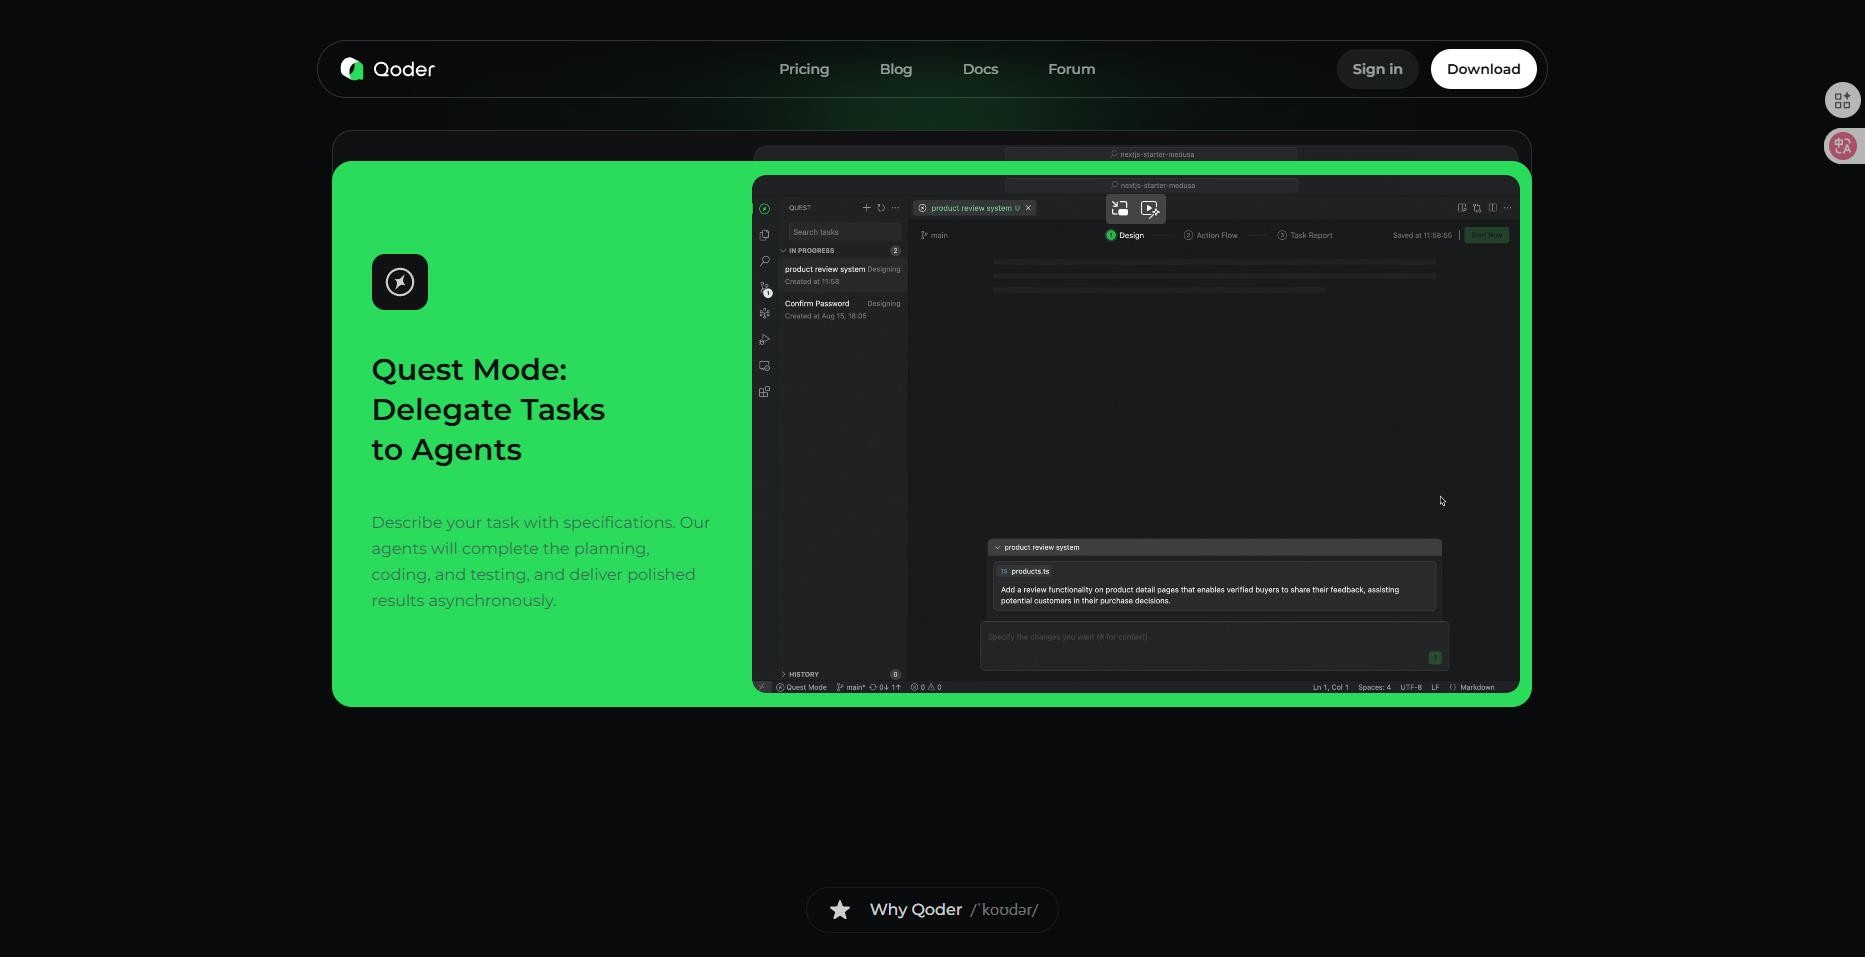Click the Start Now button
Viewport: 1865px width, 957px height.
1487,235
